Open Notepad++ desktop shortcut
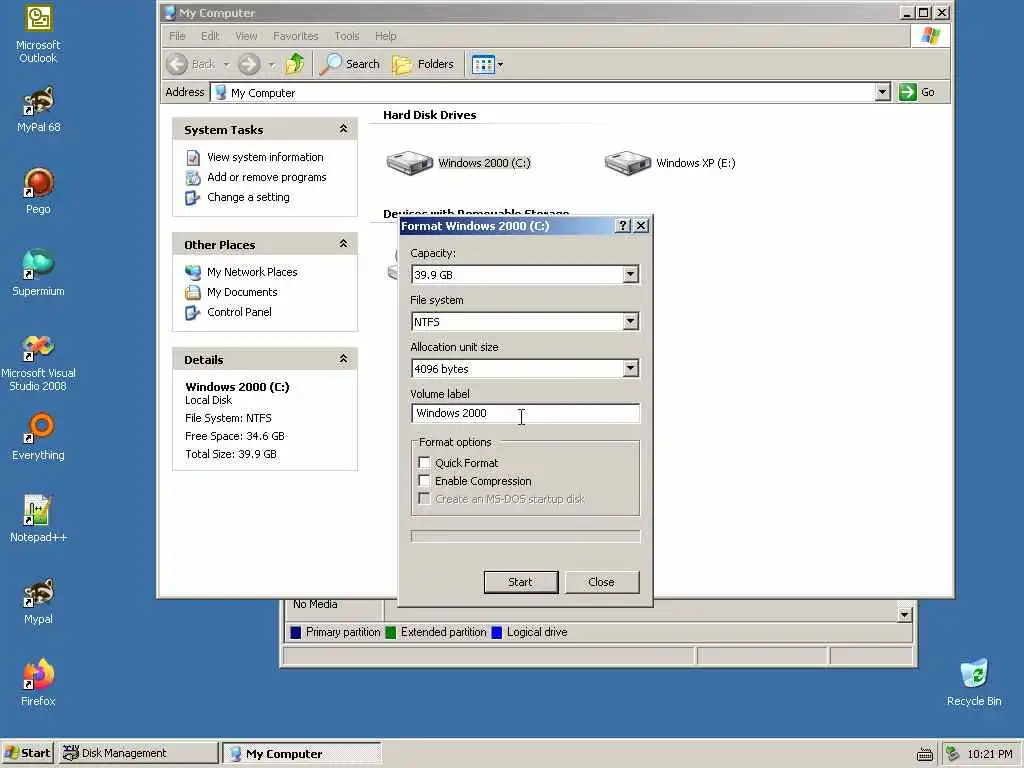1024x768 pixels. coord(38,520)
